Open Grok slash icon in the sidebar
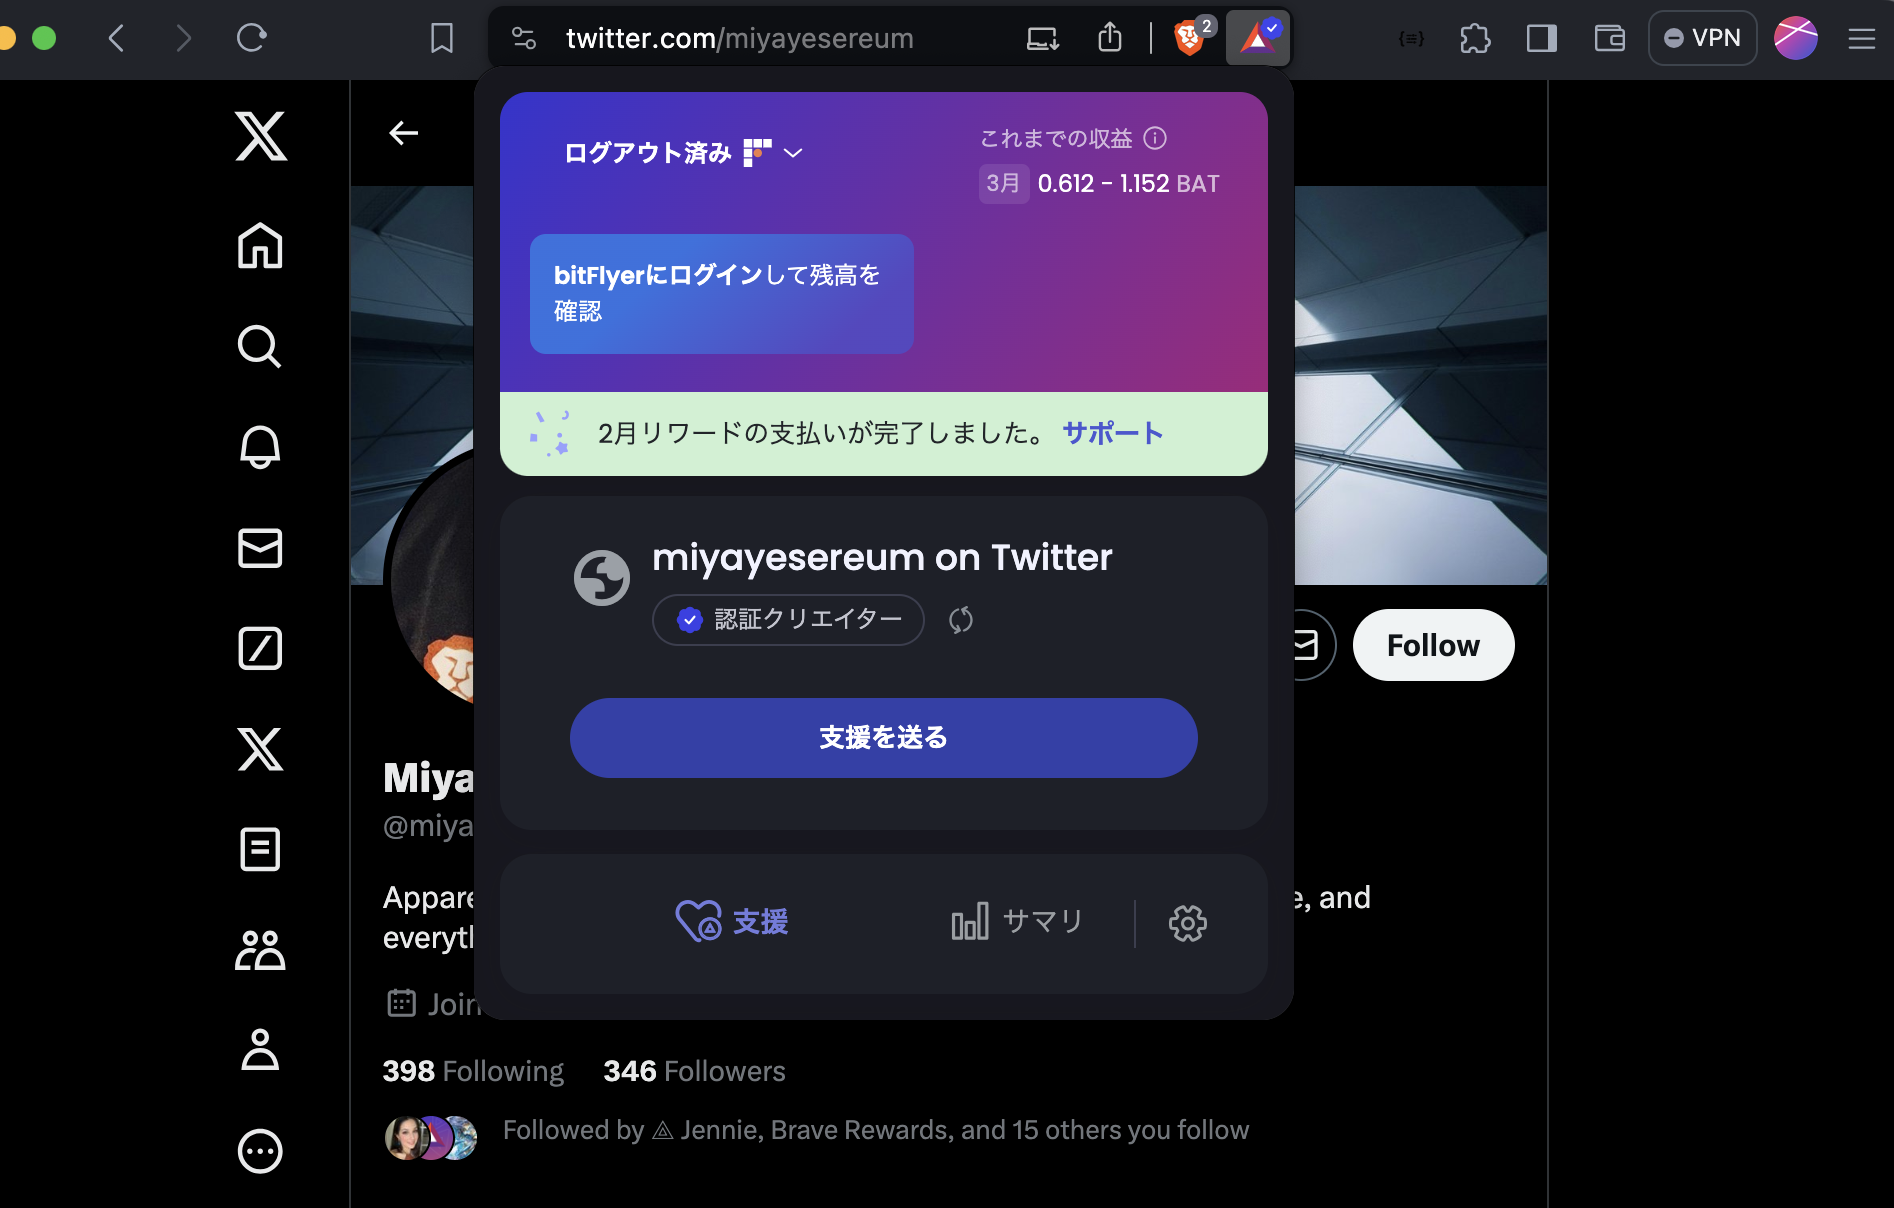This screenshot has width=1894, height=1208. [260, 648]
